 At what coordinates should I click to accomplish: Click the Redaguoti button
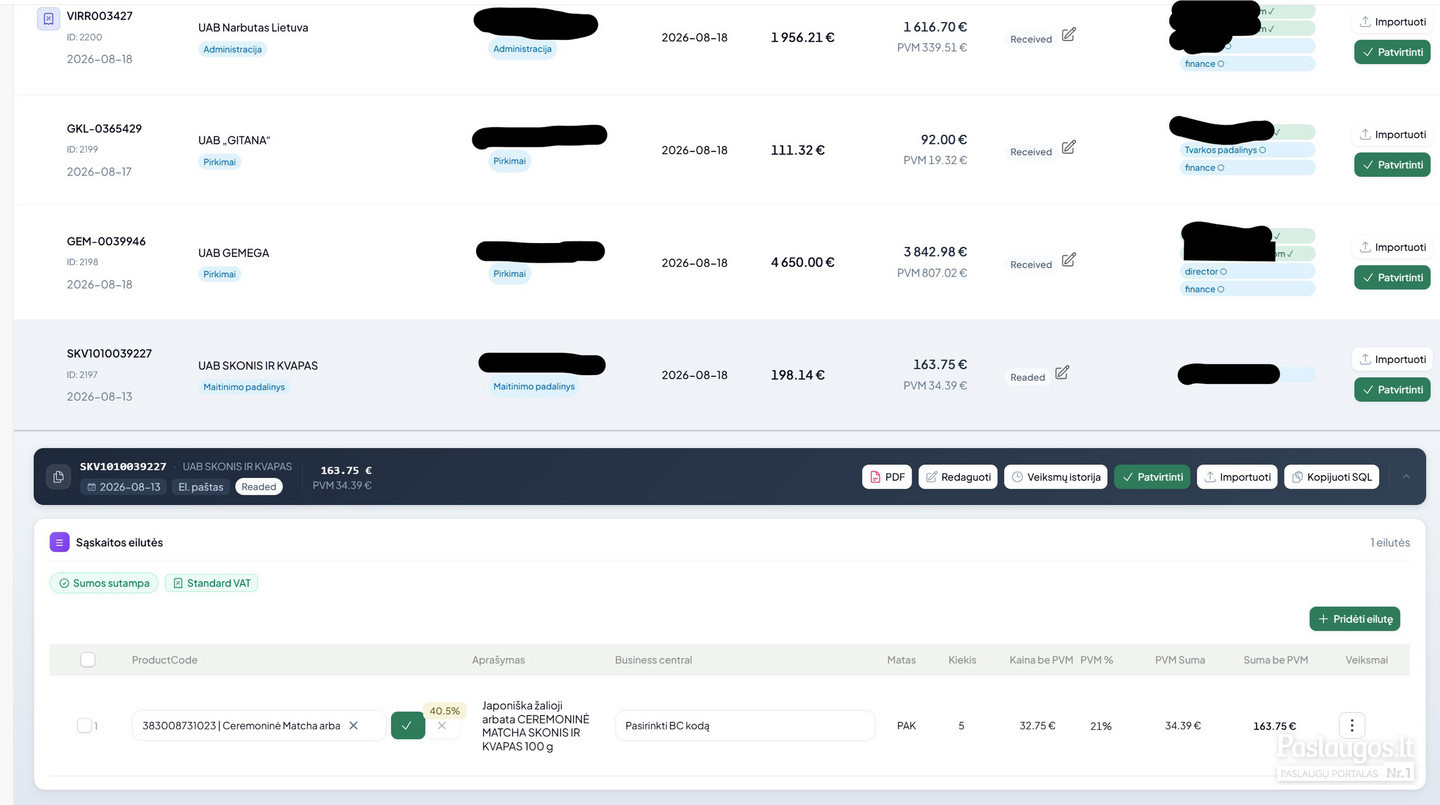click(x=958, y=477)
